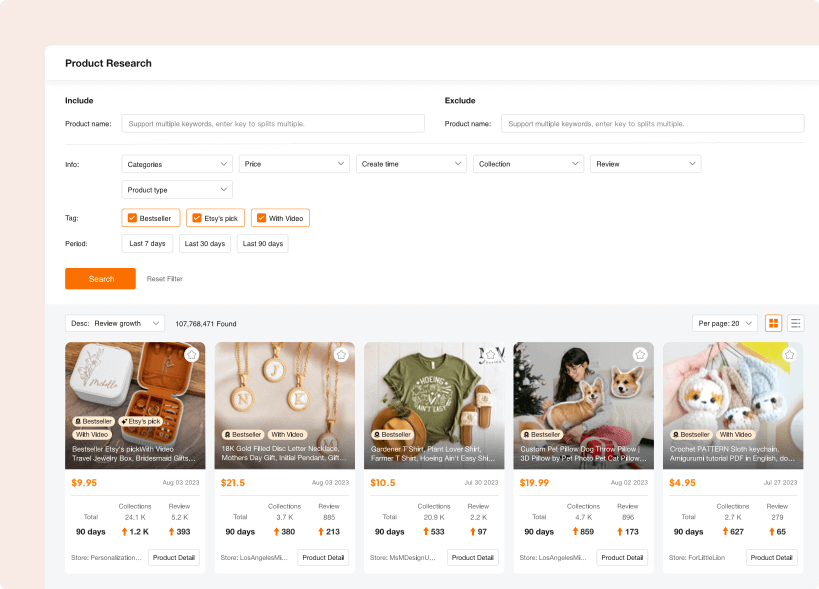Click the Bestseller badge on the pet pillow card
This screenshot has height=589, width=819.
pos(542,435)
